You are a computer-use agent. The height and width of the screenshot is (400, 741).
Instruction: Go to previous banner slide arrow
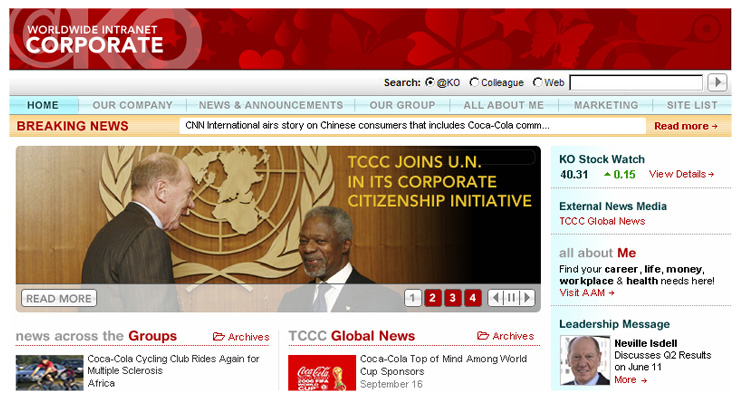[495, 298]
